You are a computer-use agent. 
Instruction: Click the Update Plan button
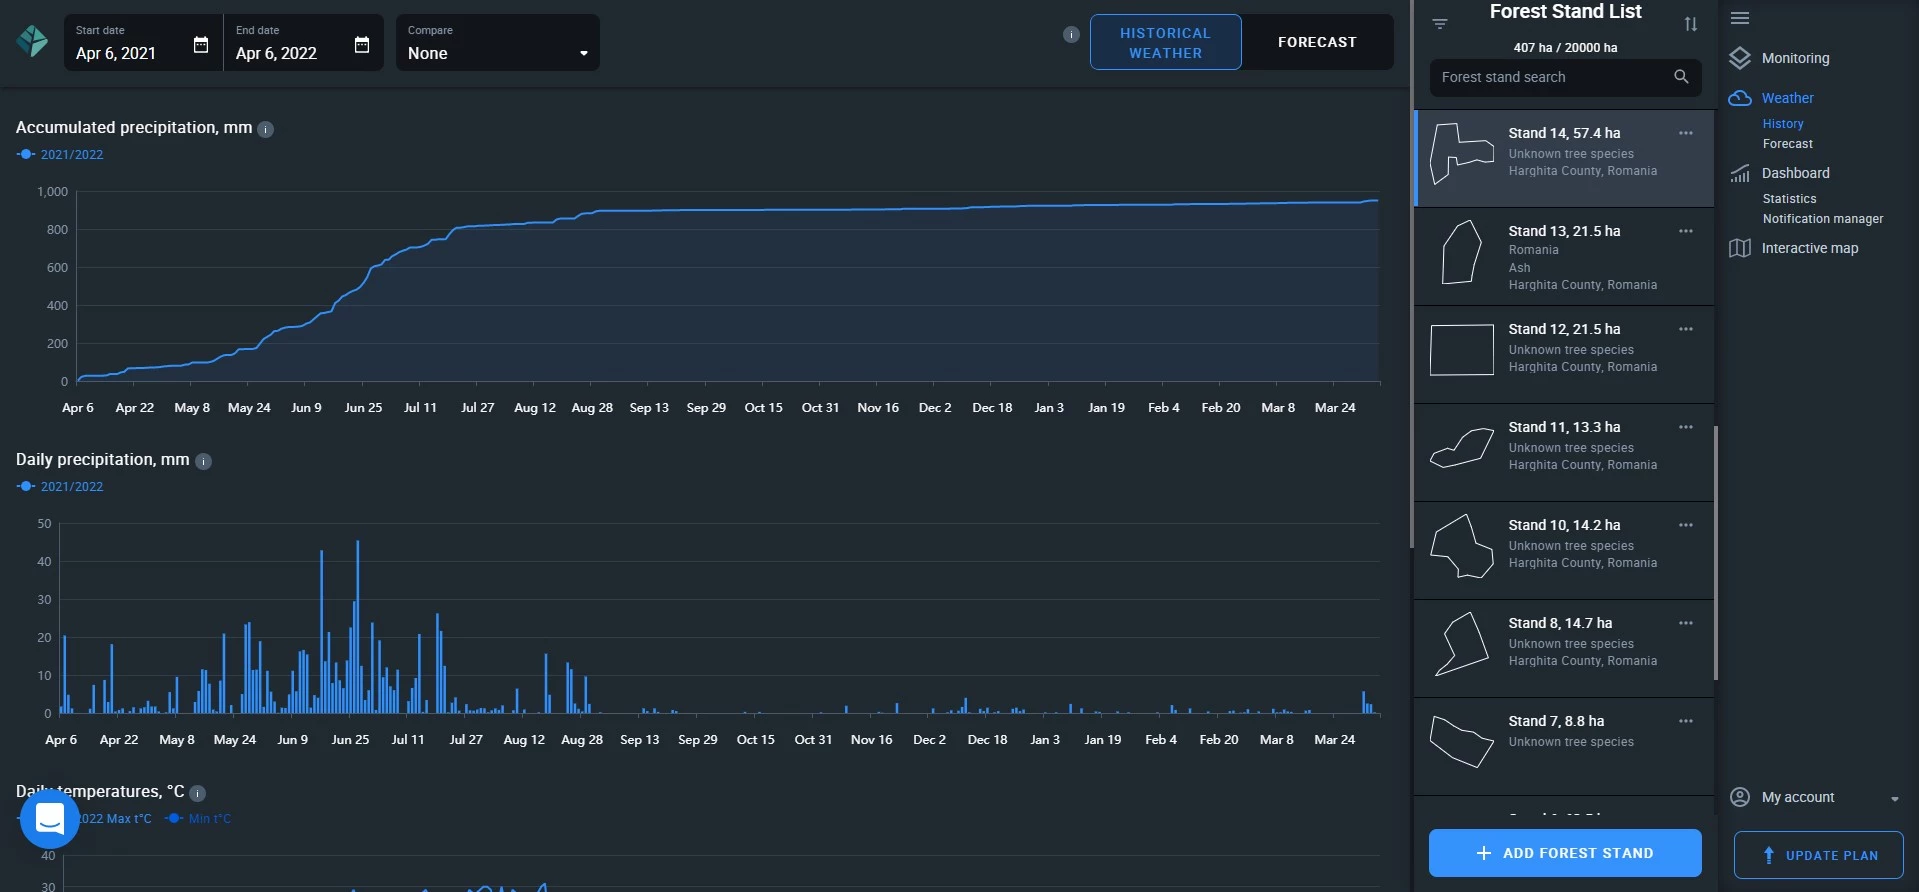pyautogui.click(x=1818, y=855)
